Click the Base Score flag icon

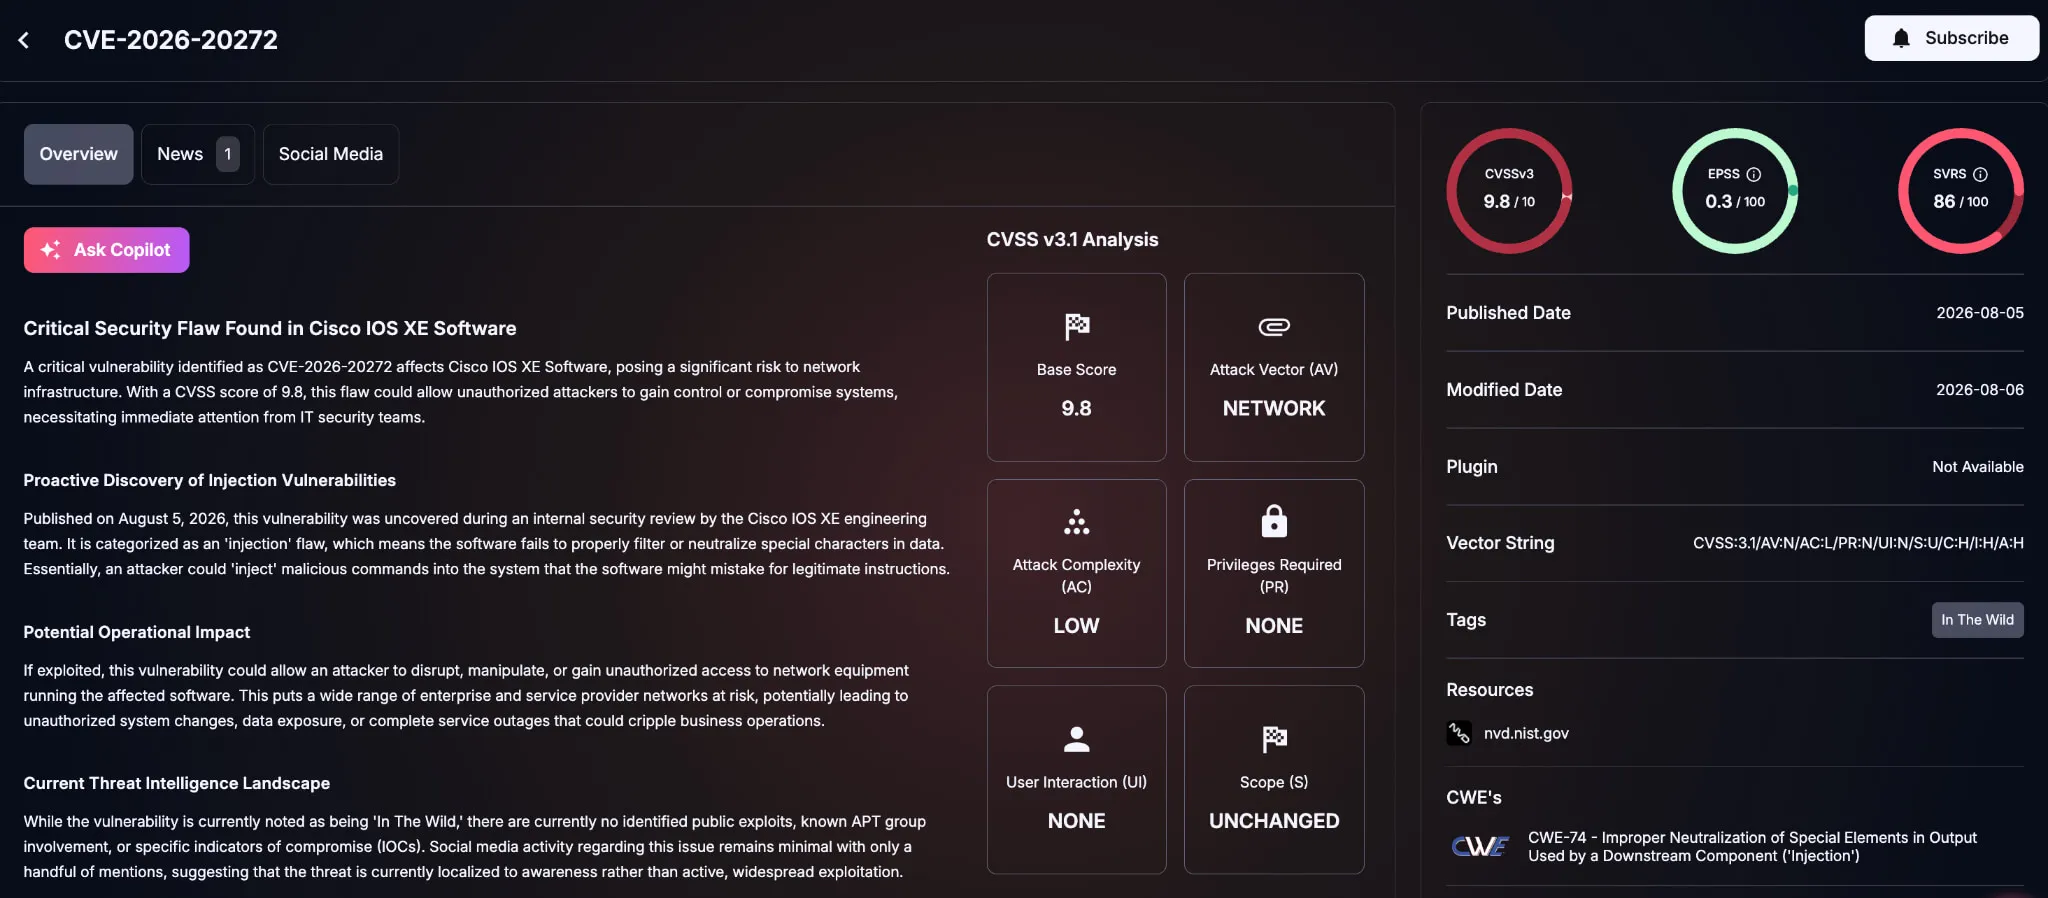(1076, 326)
